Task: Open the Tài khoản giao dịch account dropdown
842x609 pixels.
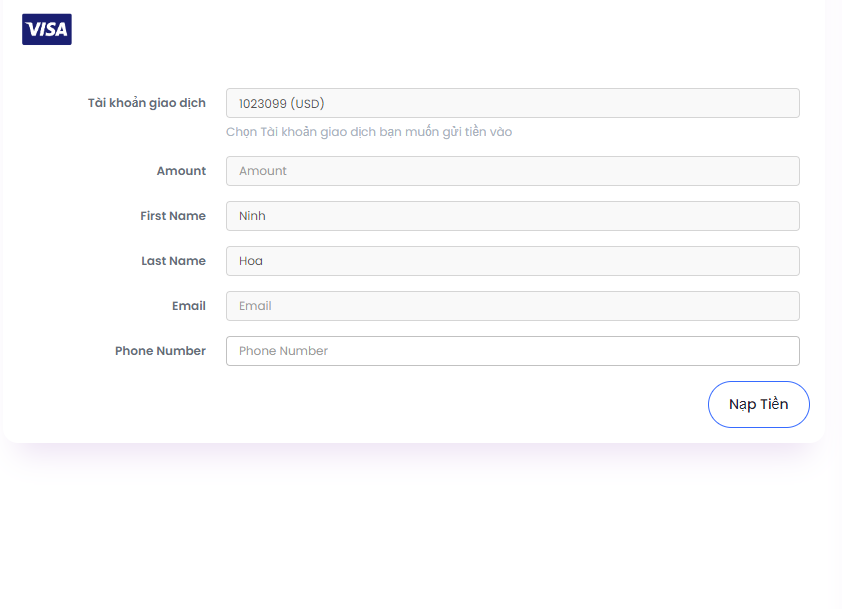Action: [513, 103]
